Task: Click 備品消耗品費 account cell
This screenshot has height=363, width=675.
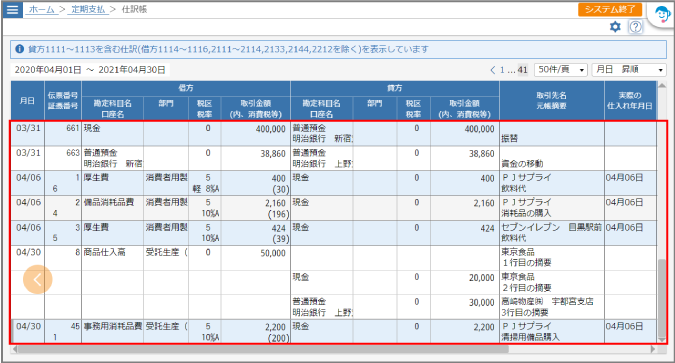Action: point(113,208)
